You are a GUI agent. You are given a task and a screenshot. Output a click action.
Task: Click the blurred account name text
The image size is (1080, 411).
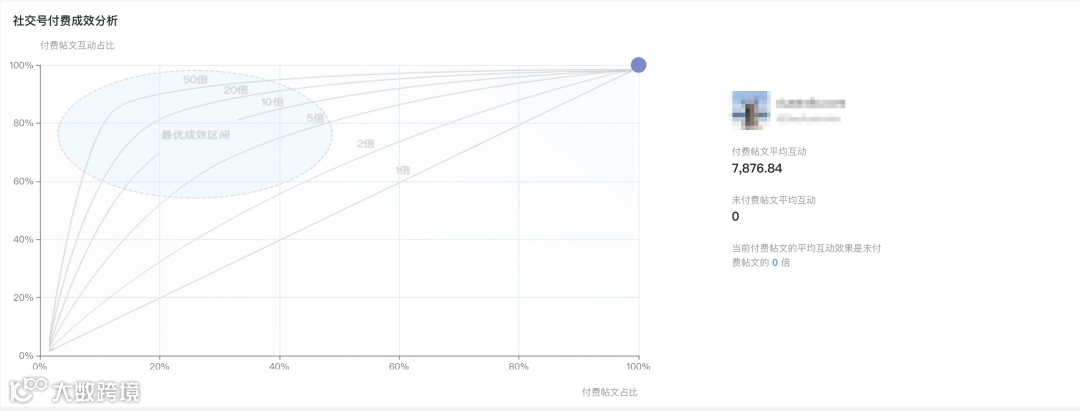[x=811, y=102]
